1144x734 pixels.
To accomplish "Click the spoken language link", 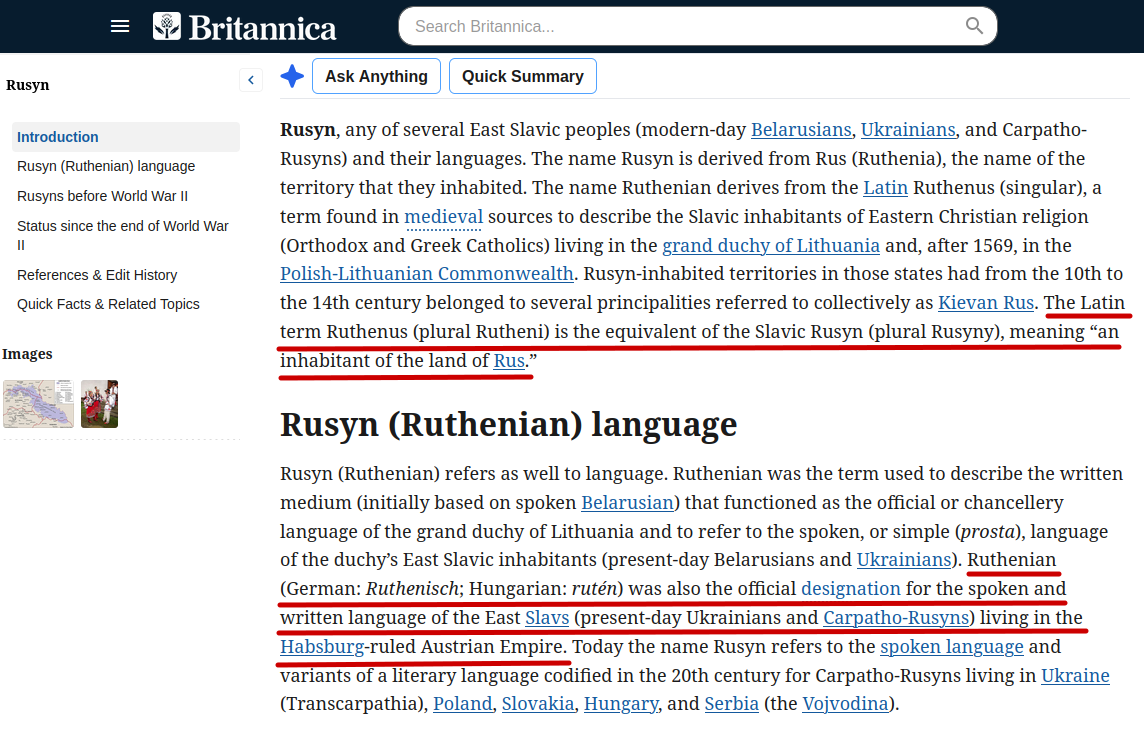I will click(x=951, y=647).
